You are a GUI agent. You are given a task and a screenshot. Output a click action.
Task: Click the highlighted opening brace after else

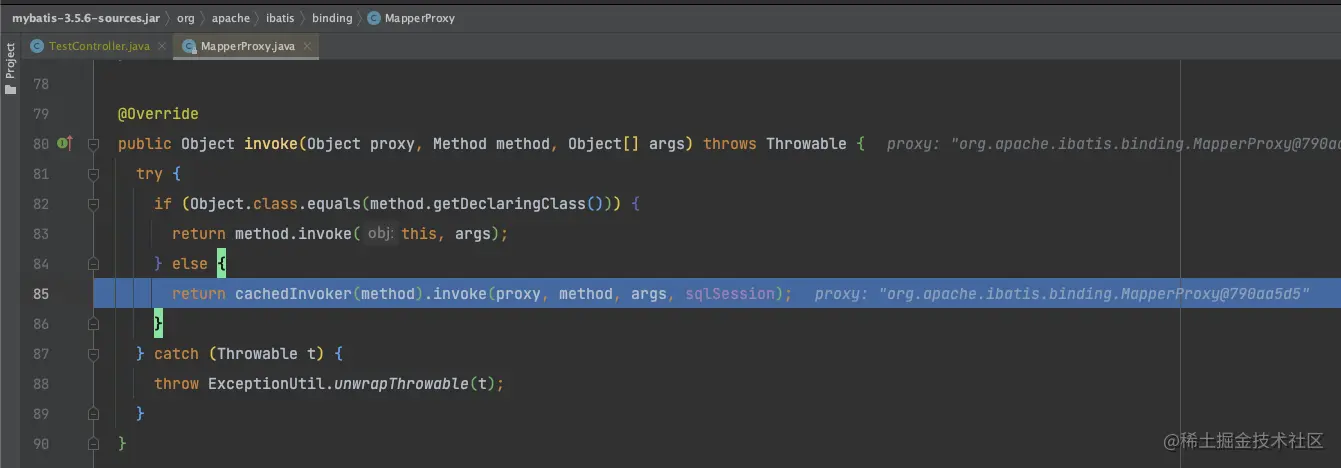[x=221, y=264]
